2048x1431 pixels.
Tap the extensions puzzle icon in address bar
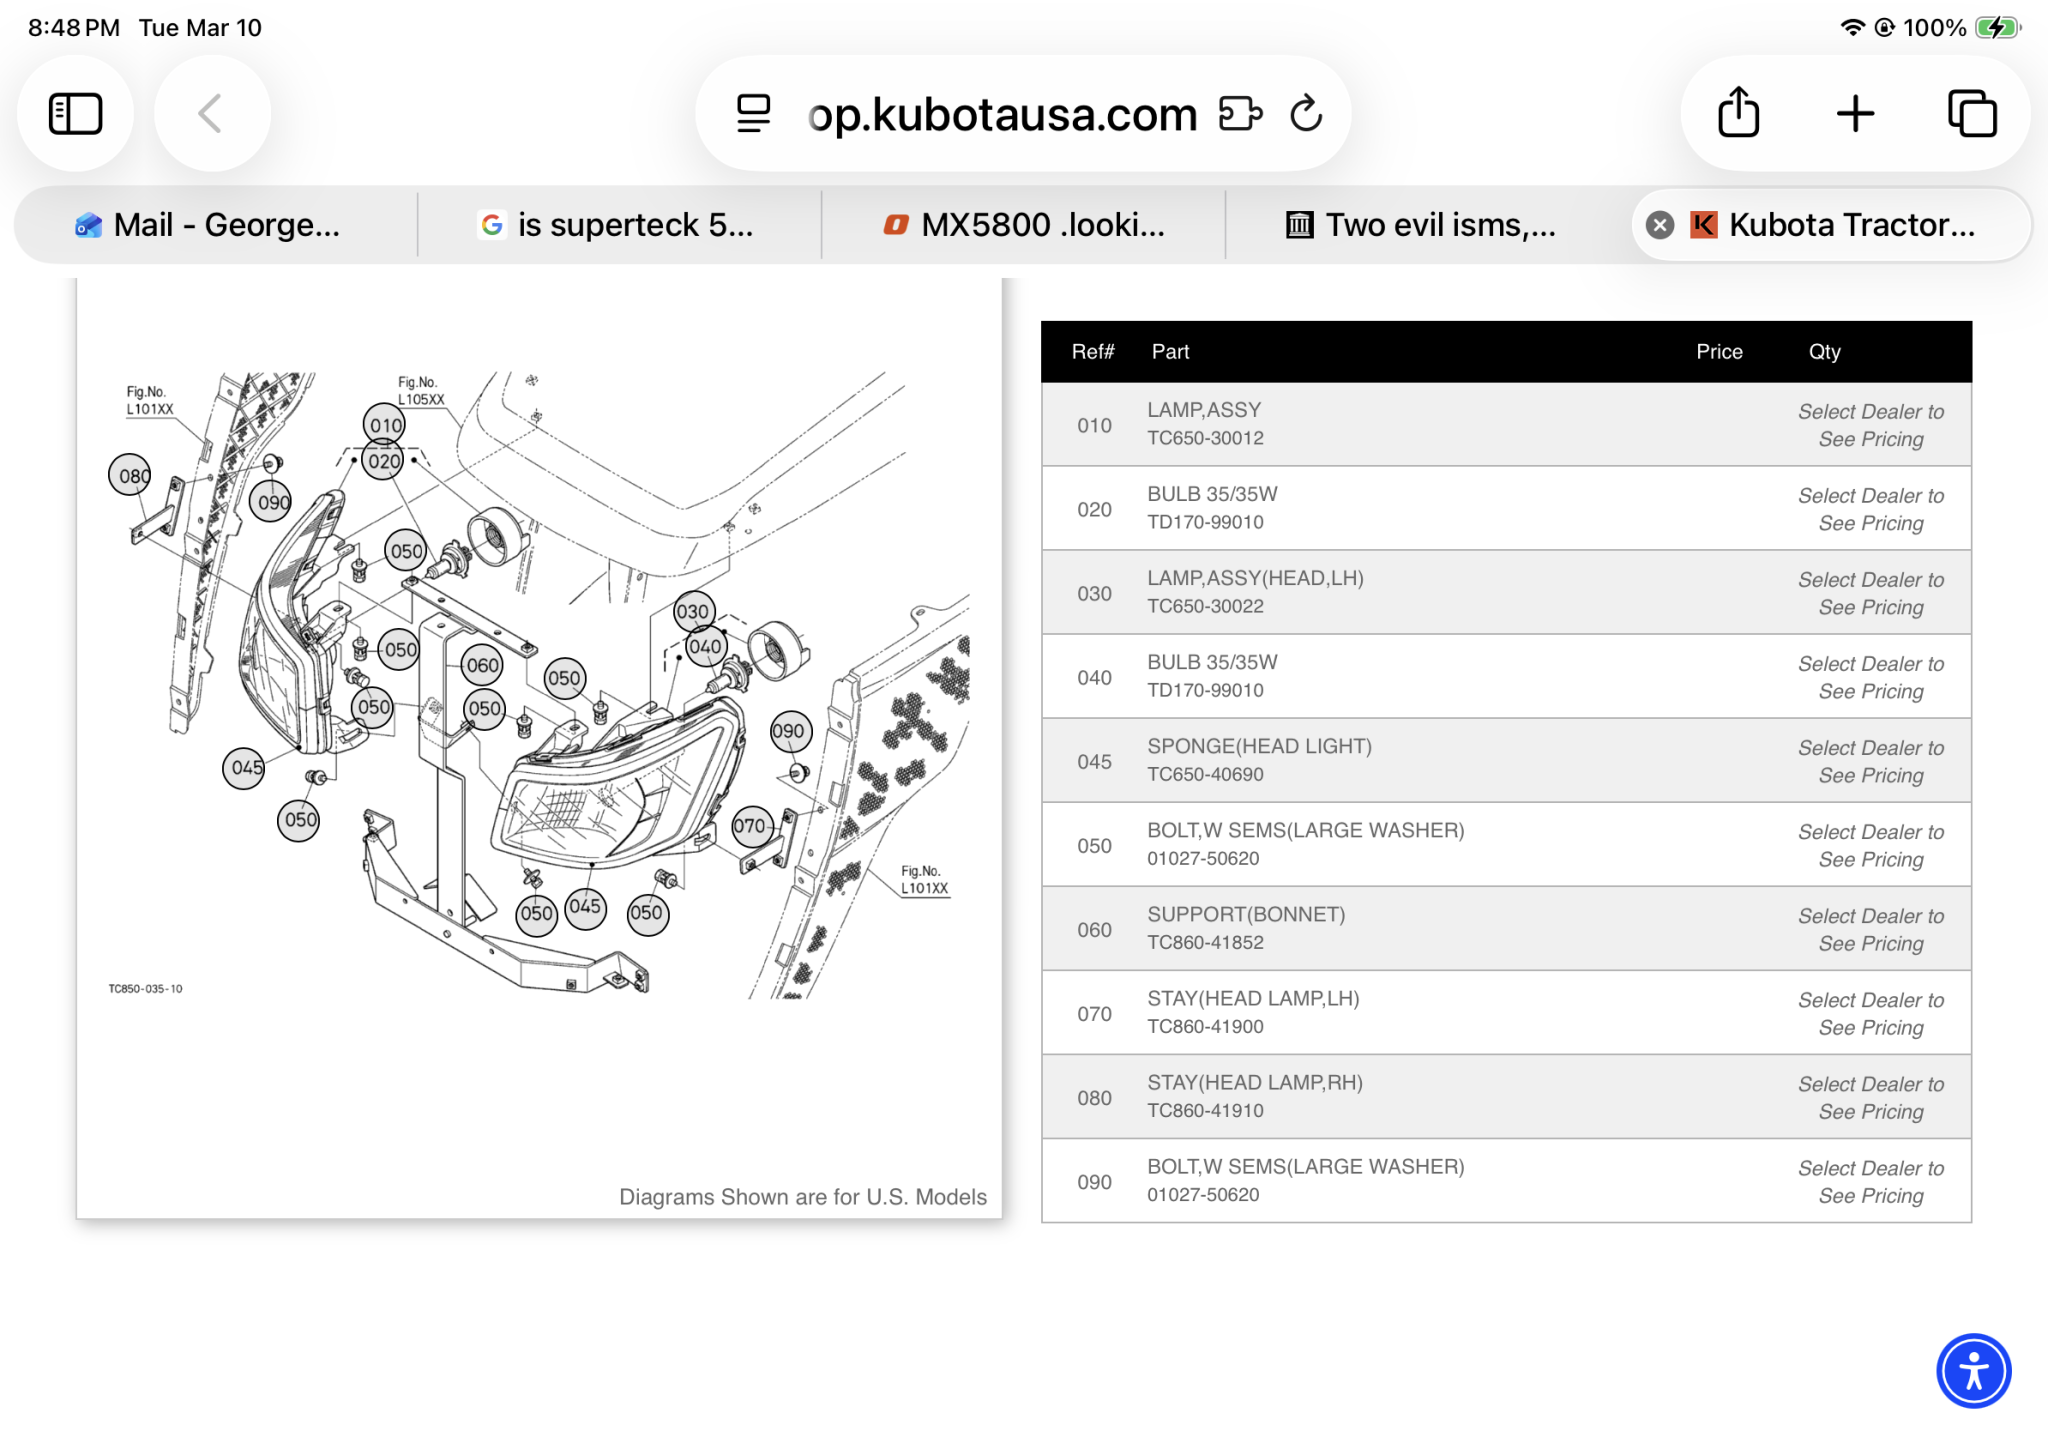1240,113
